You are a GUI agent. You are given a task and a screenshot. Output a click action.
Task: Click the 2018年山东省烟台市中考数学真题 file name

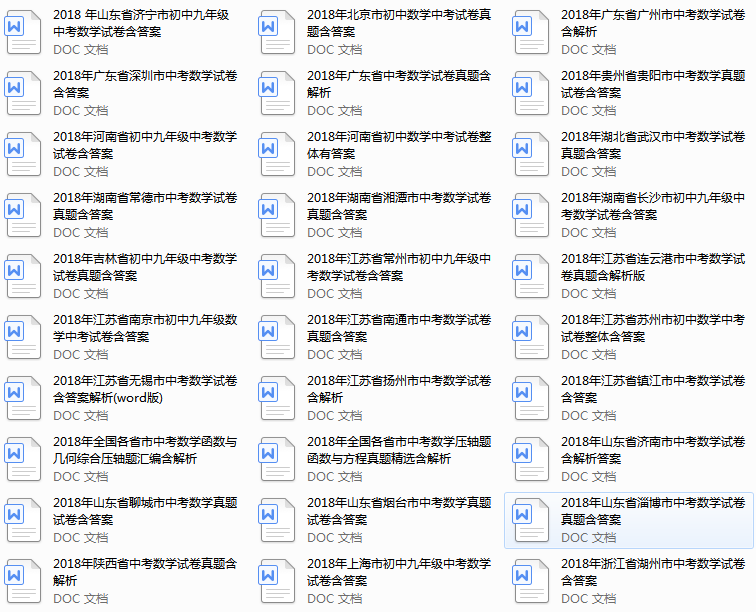click(398, 511)
